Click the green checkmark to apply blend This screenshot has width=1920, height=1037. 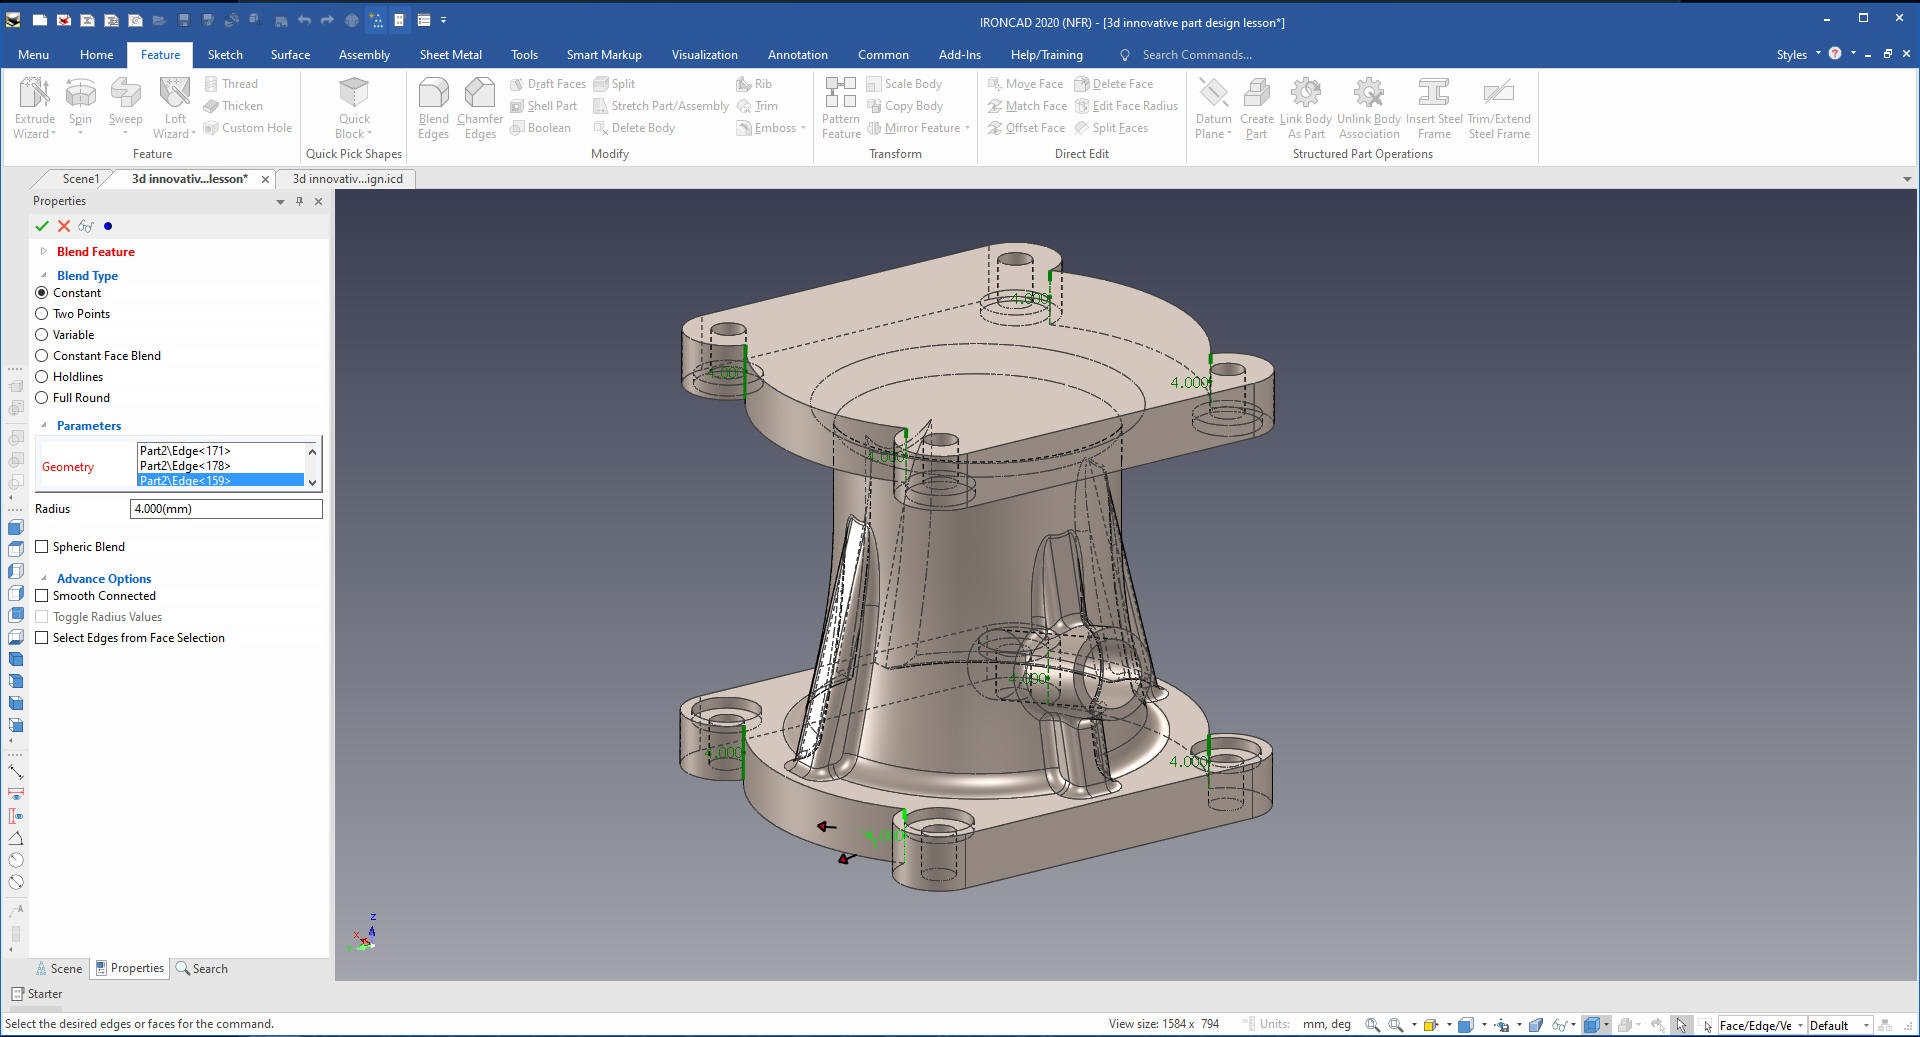click(42, 226)
